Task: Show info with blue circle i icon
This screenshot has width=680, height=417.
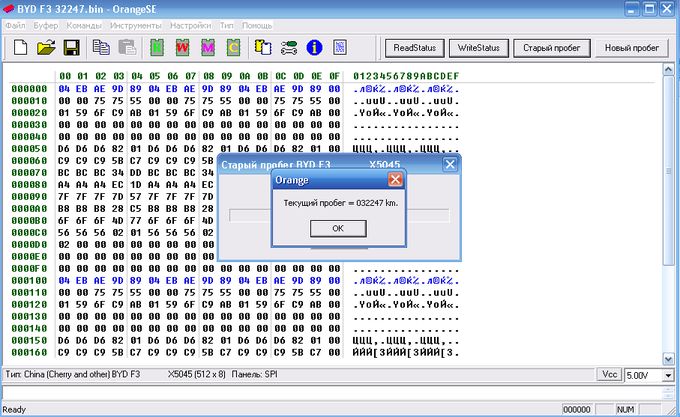Action: coord(314,47)
